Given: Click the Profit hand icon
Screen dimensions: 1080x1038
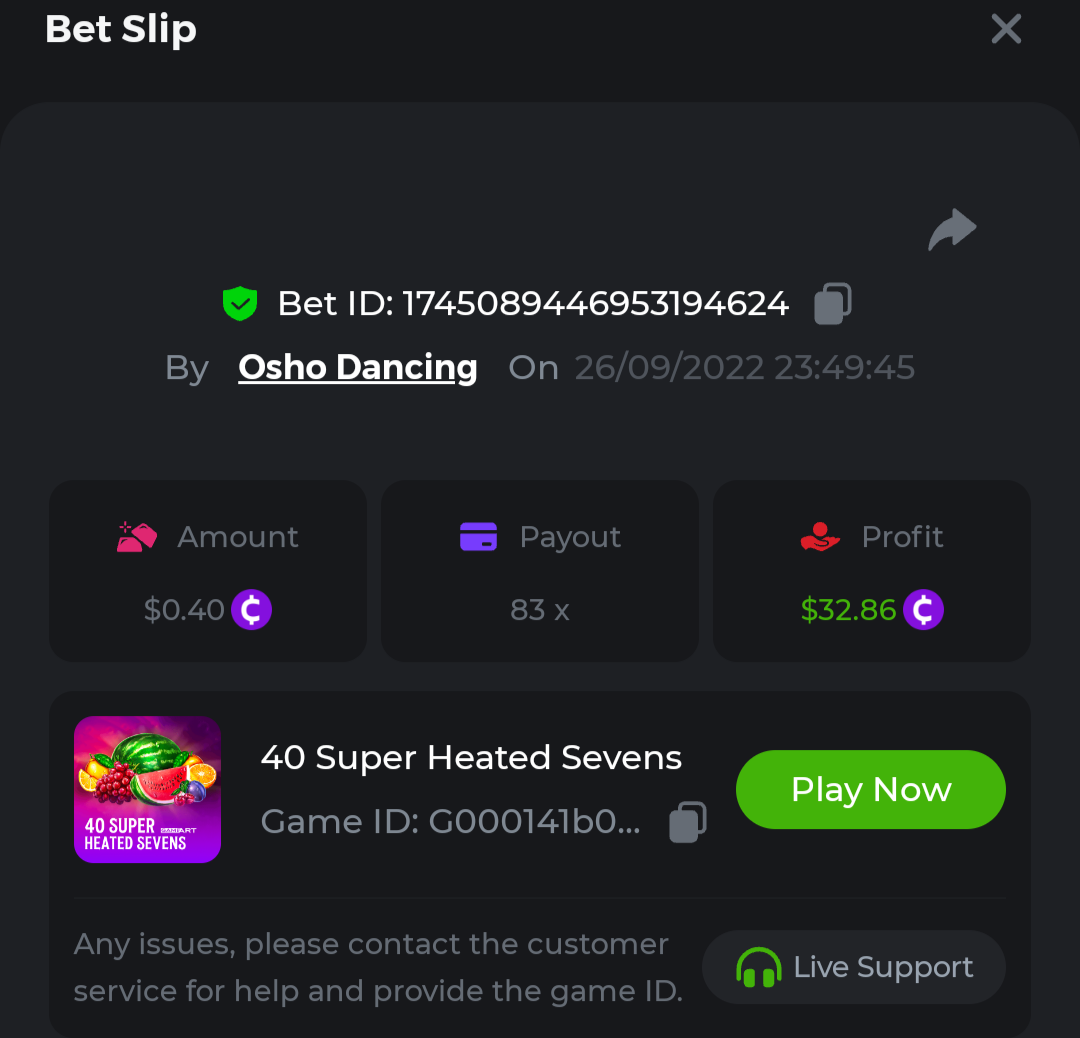Looking at the screenshot, I should (x=820, y=537).
